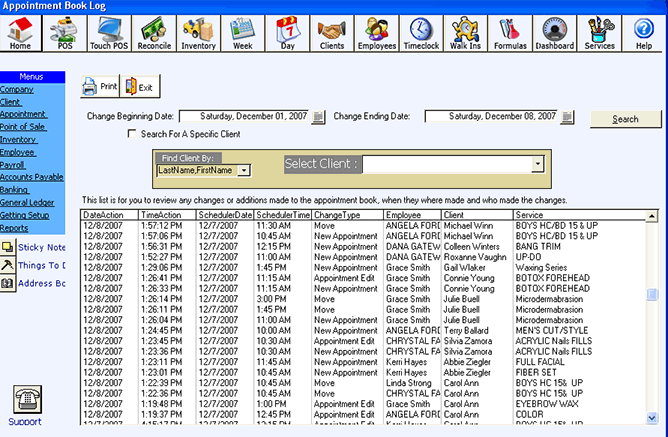Click the Exit door button
Screen dimensions: 668x437
[140, 86]
